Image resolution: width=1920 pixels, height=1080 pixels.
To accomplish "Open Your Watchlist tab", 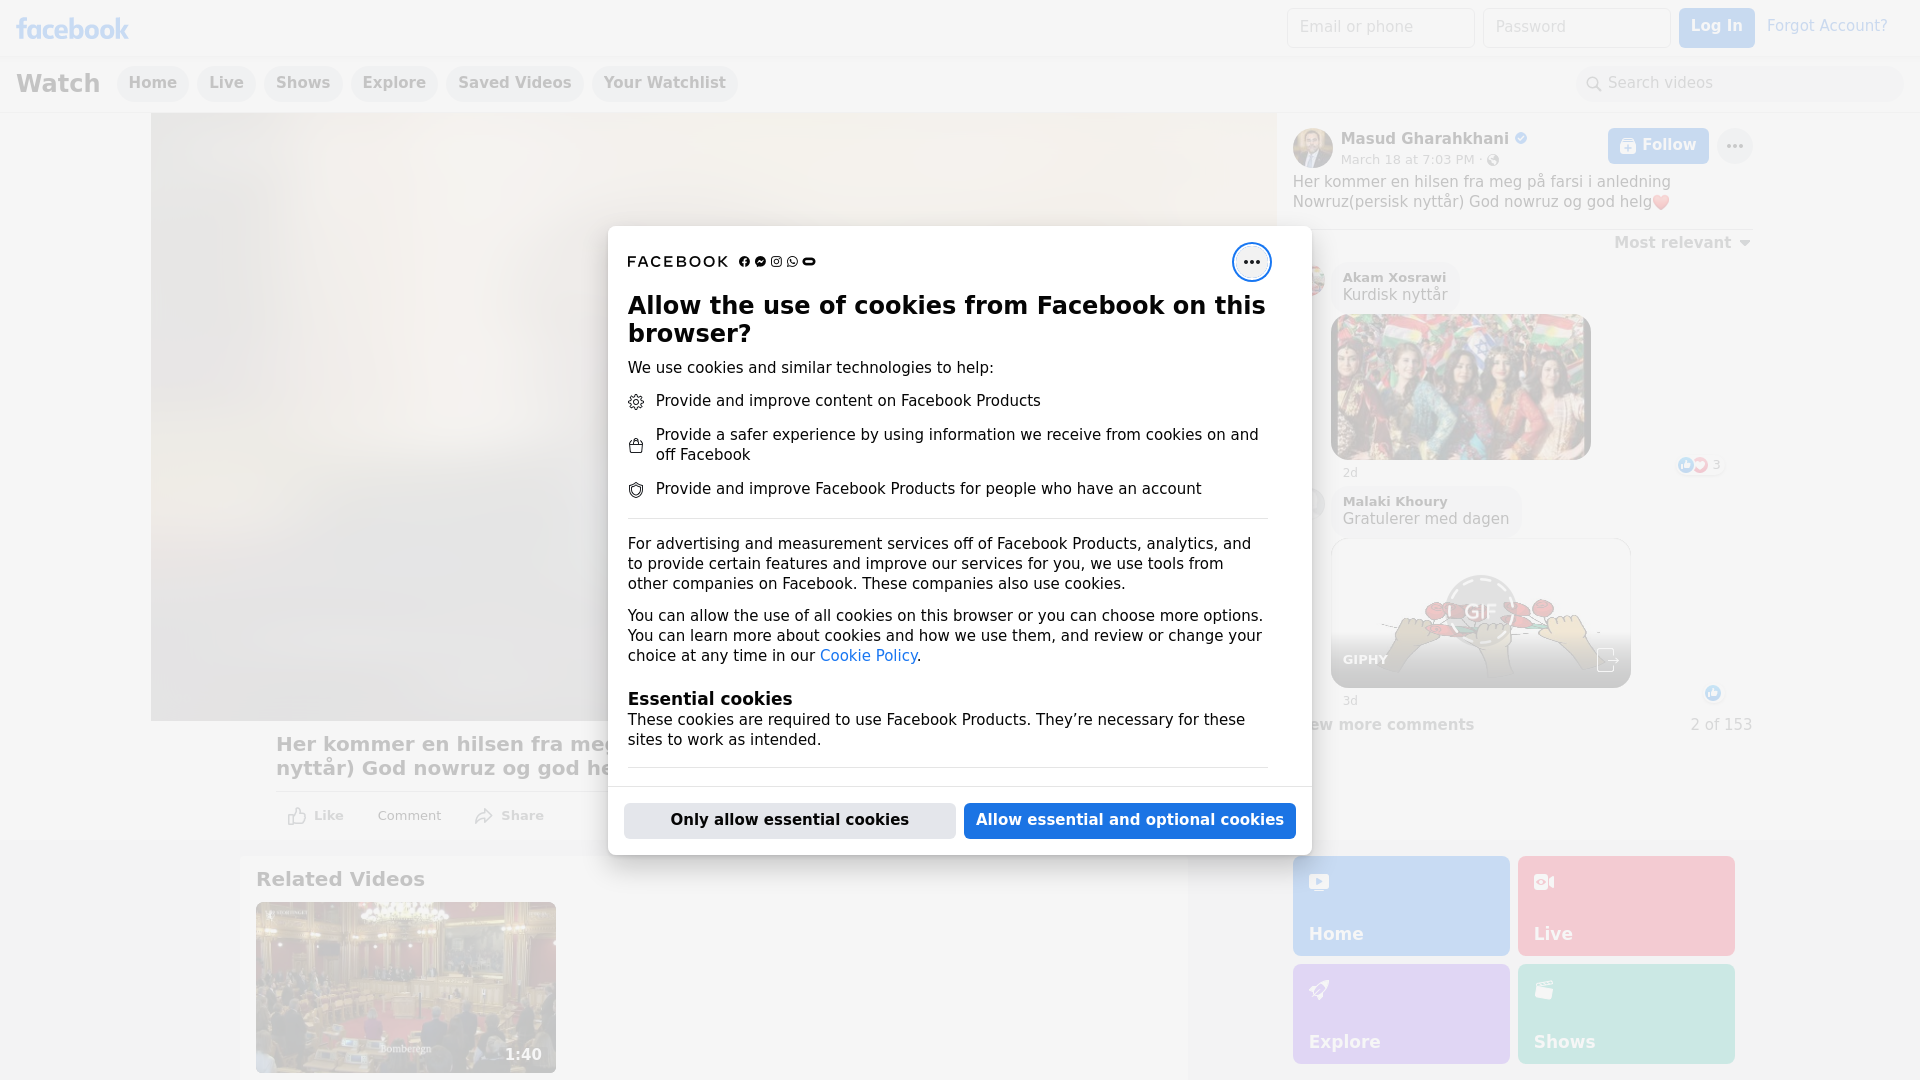I will point(665,84).
